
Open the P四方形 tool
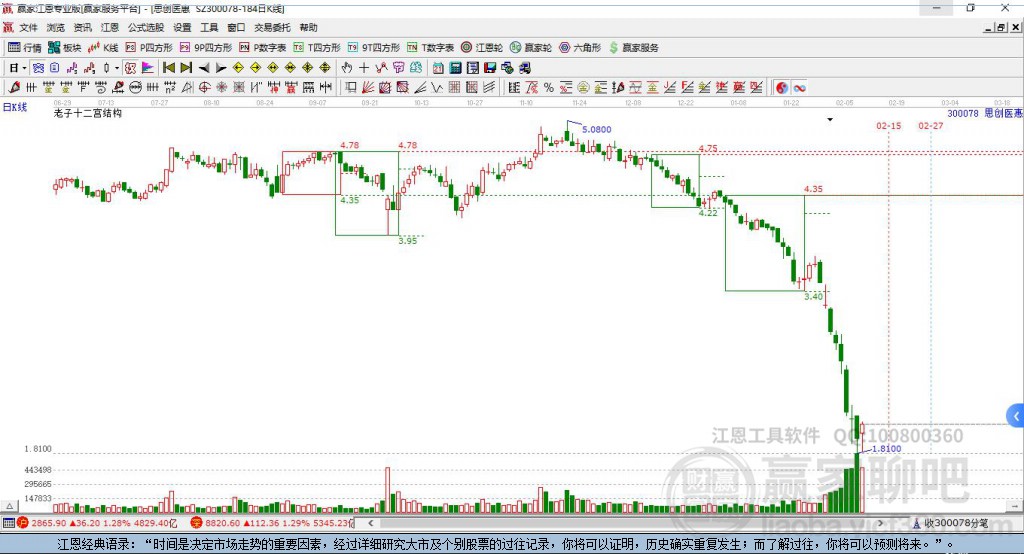click(x=149, y=48)
